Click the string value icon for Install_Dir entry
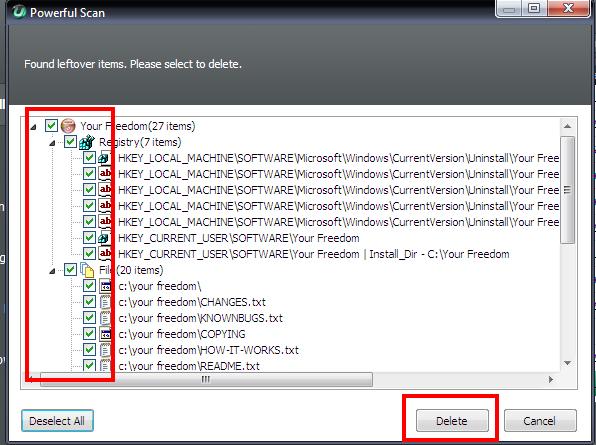The image size is (596, 445). click(105, 254)
